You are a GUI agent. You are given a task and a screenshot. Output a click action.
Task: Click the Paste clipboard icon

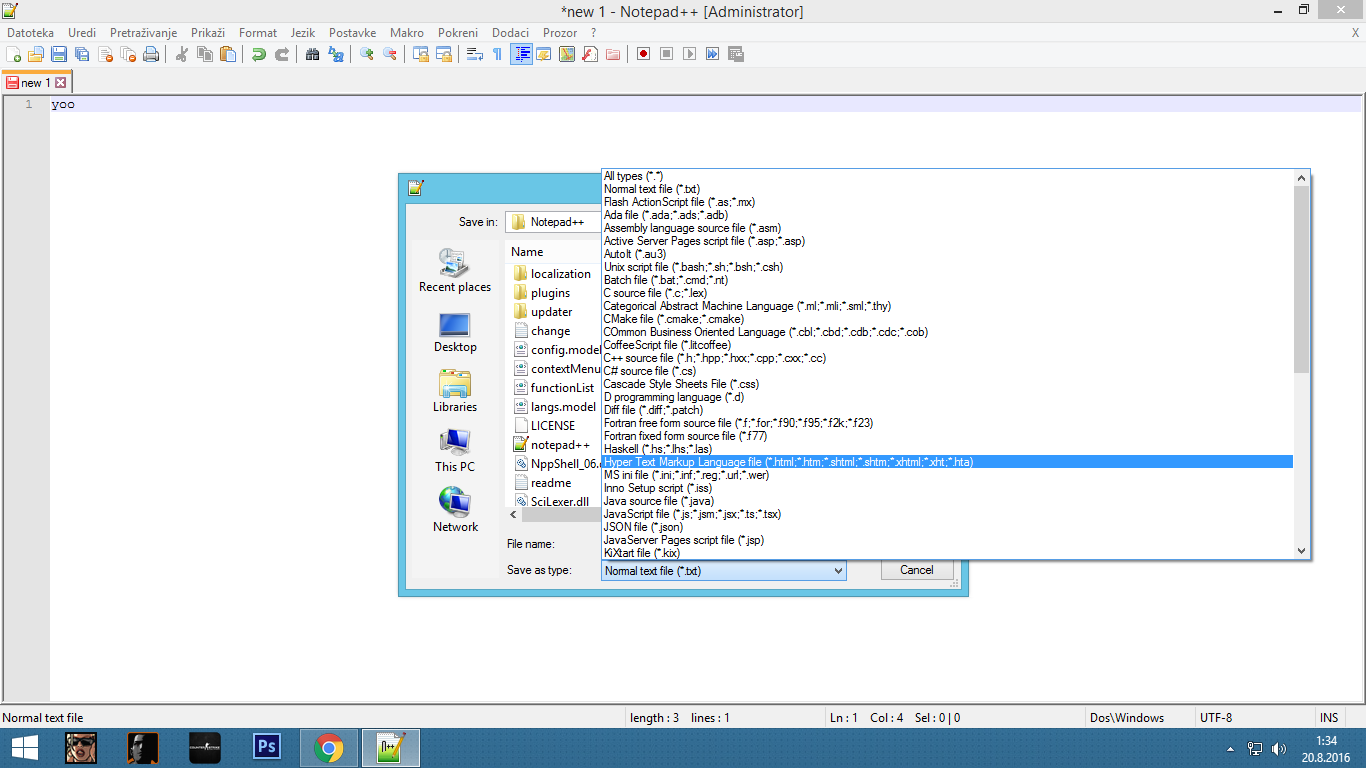coord(228,54)
